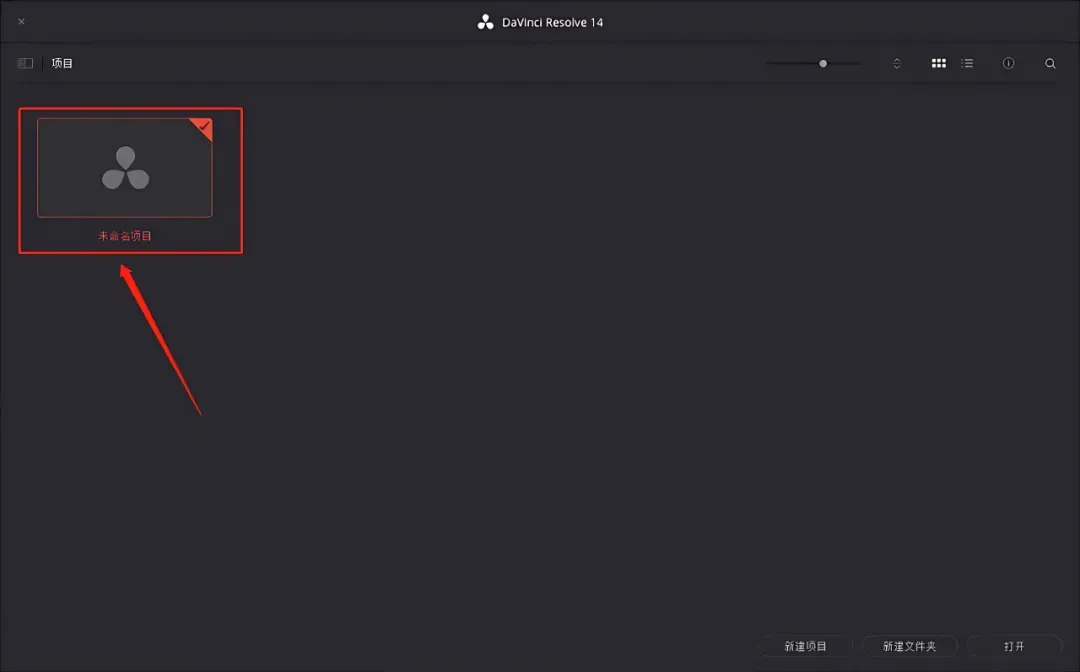Click the 新建项目 button
Image resolution: width=1080 pixels, height=672 pixels.
point(805,647)
